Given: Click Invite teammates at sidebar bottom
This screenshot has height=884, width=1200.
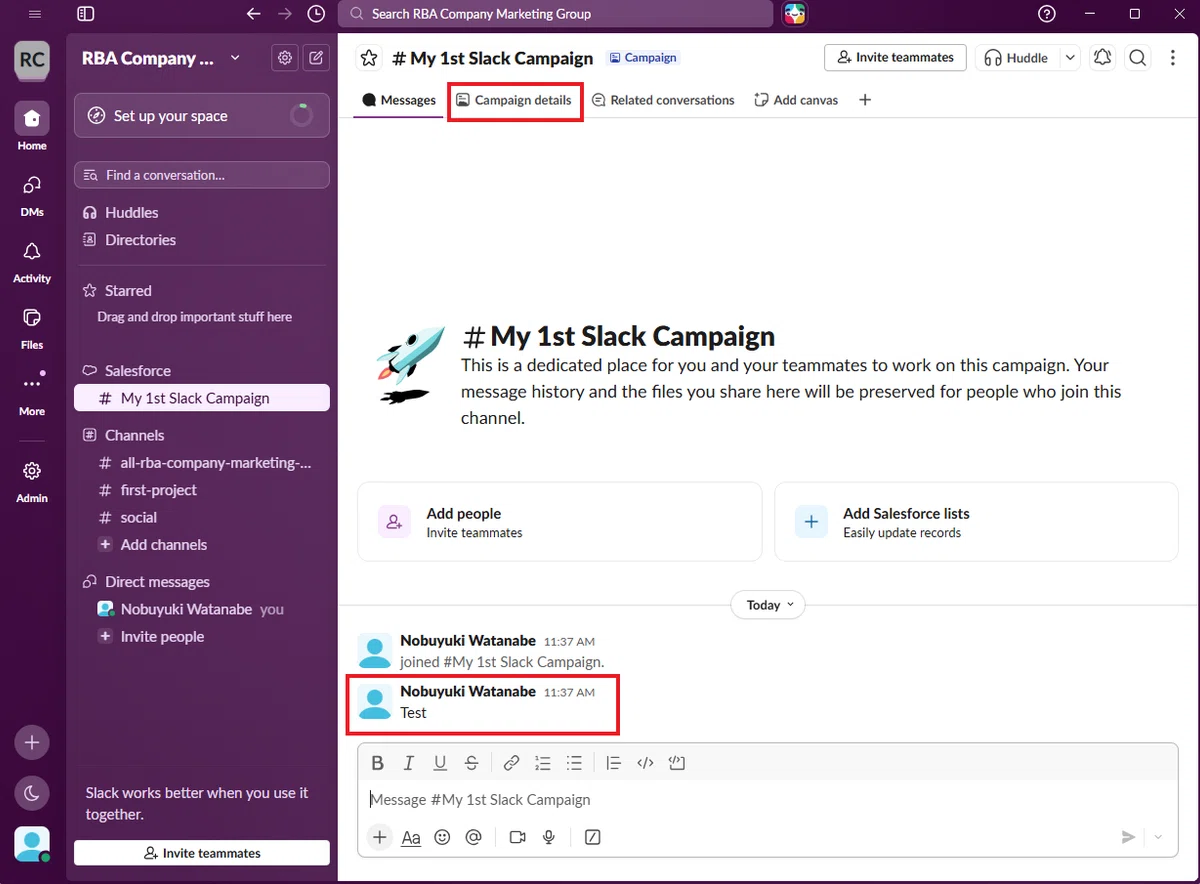Looking at the screenshot, I should 202,853.
